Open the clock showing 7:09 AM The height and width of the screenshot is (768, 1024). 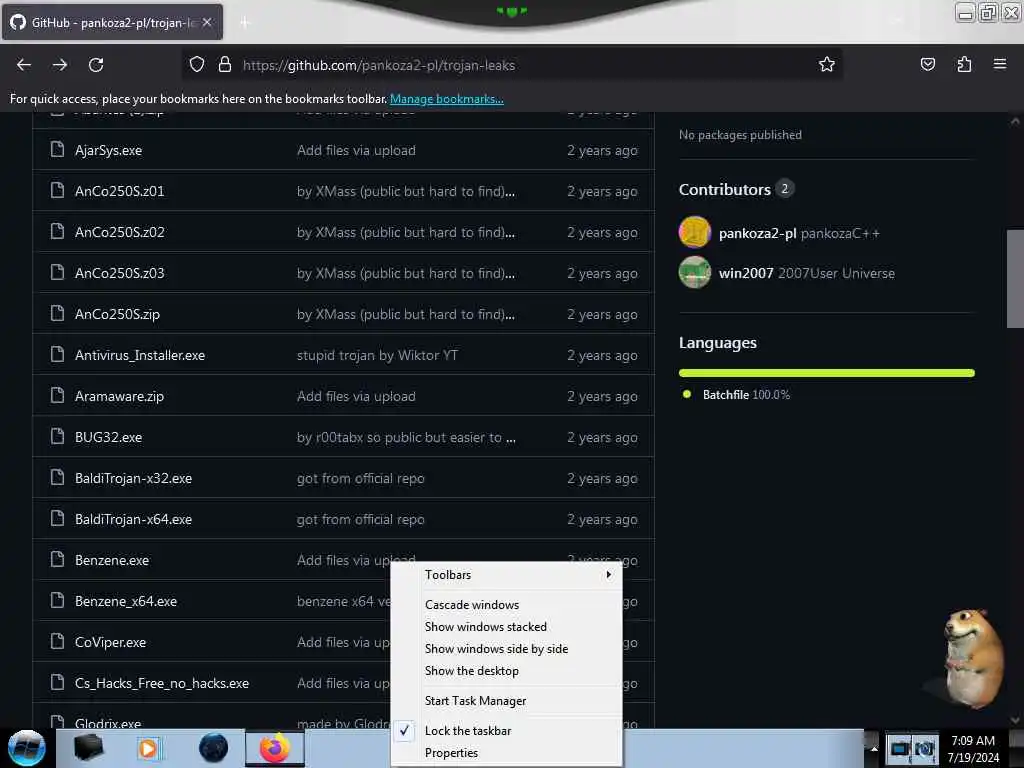click(973, 749)
